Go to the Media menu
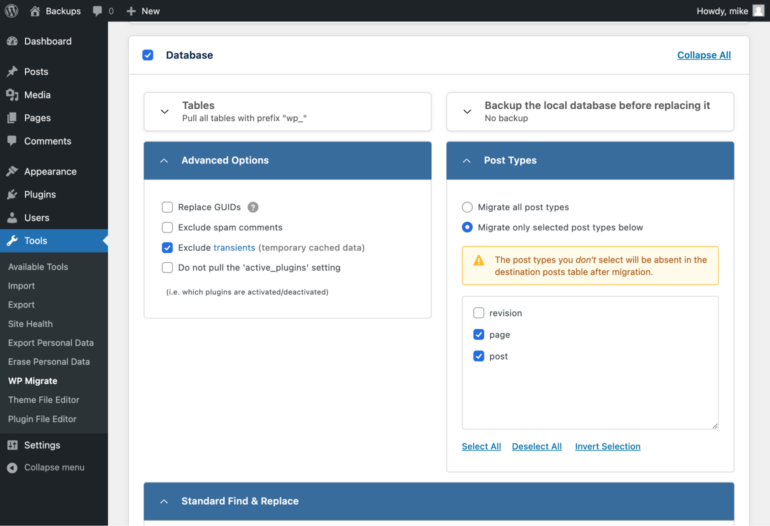The image size is (770, 526). [37, 95]
